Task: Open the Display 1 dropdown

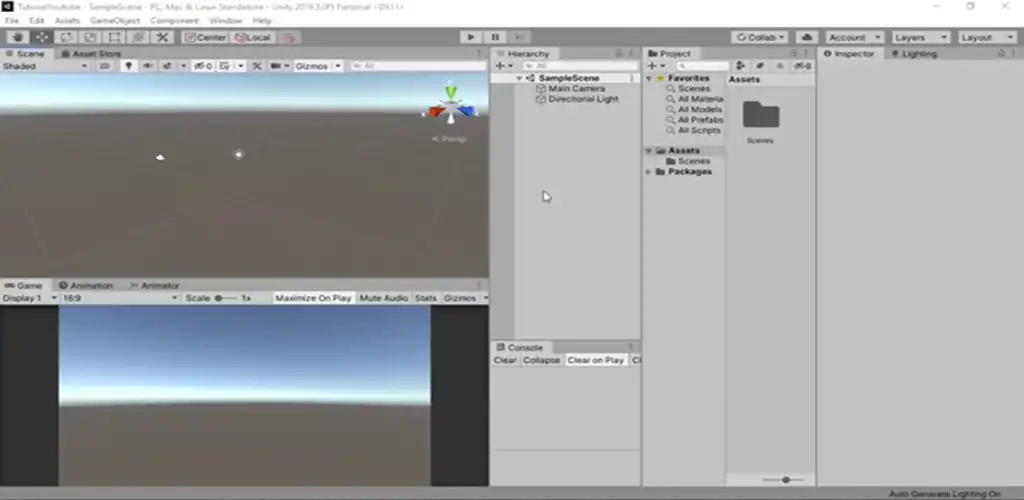Action: (x=30, y=298)
